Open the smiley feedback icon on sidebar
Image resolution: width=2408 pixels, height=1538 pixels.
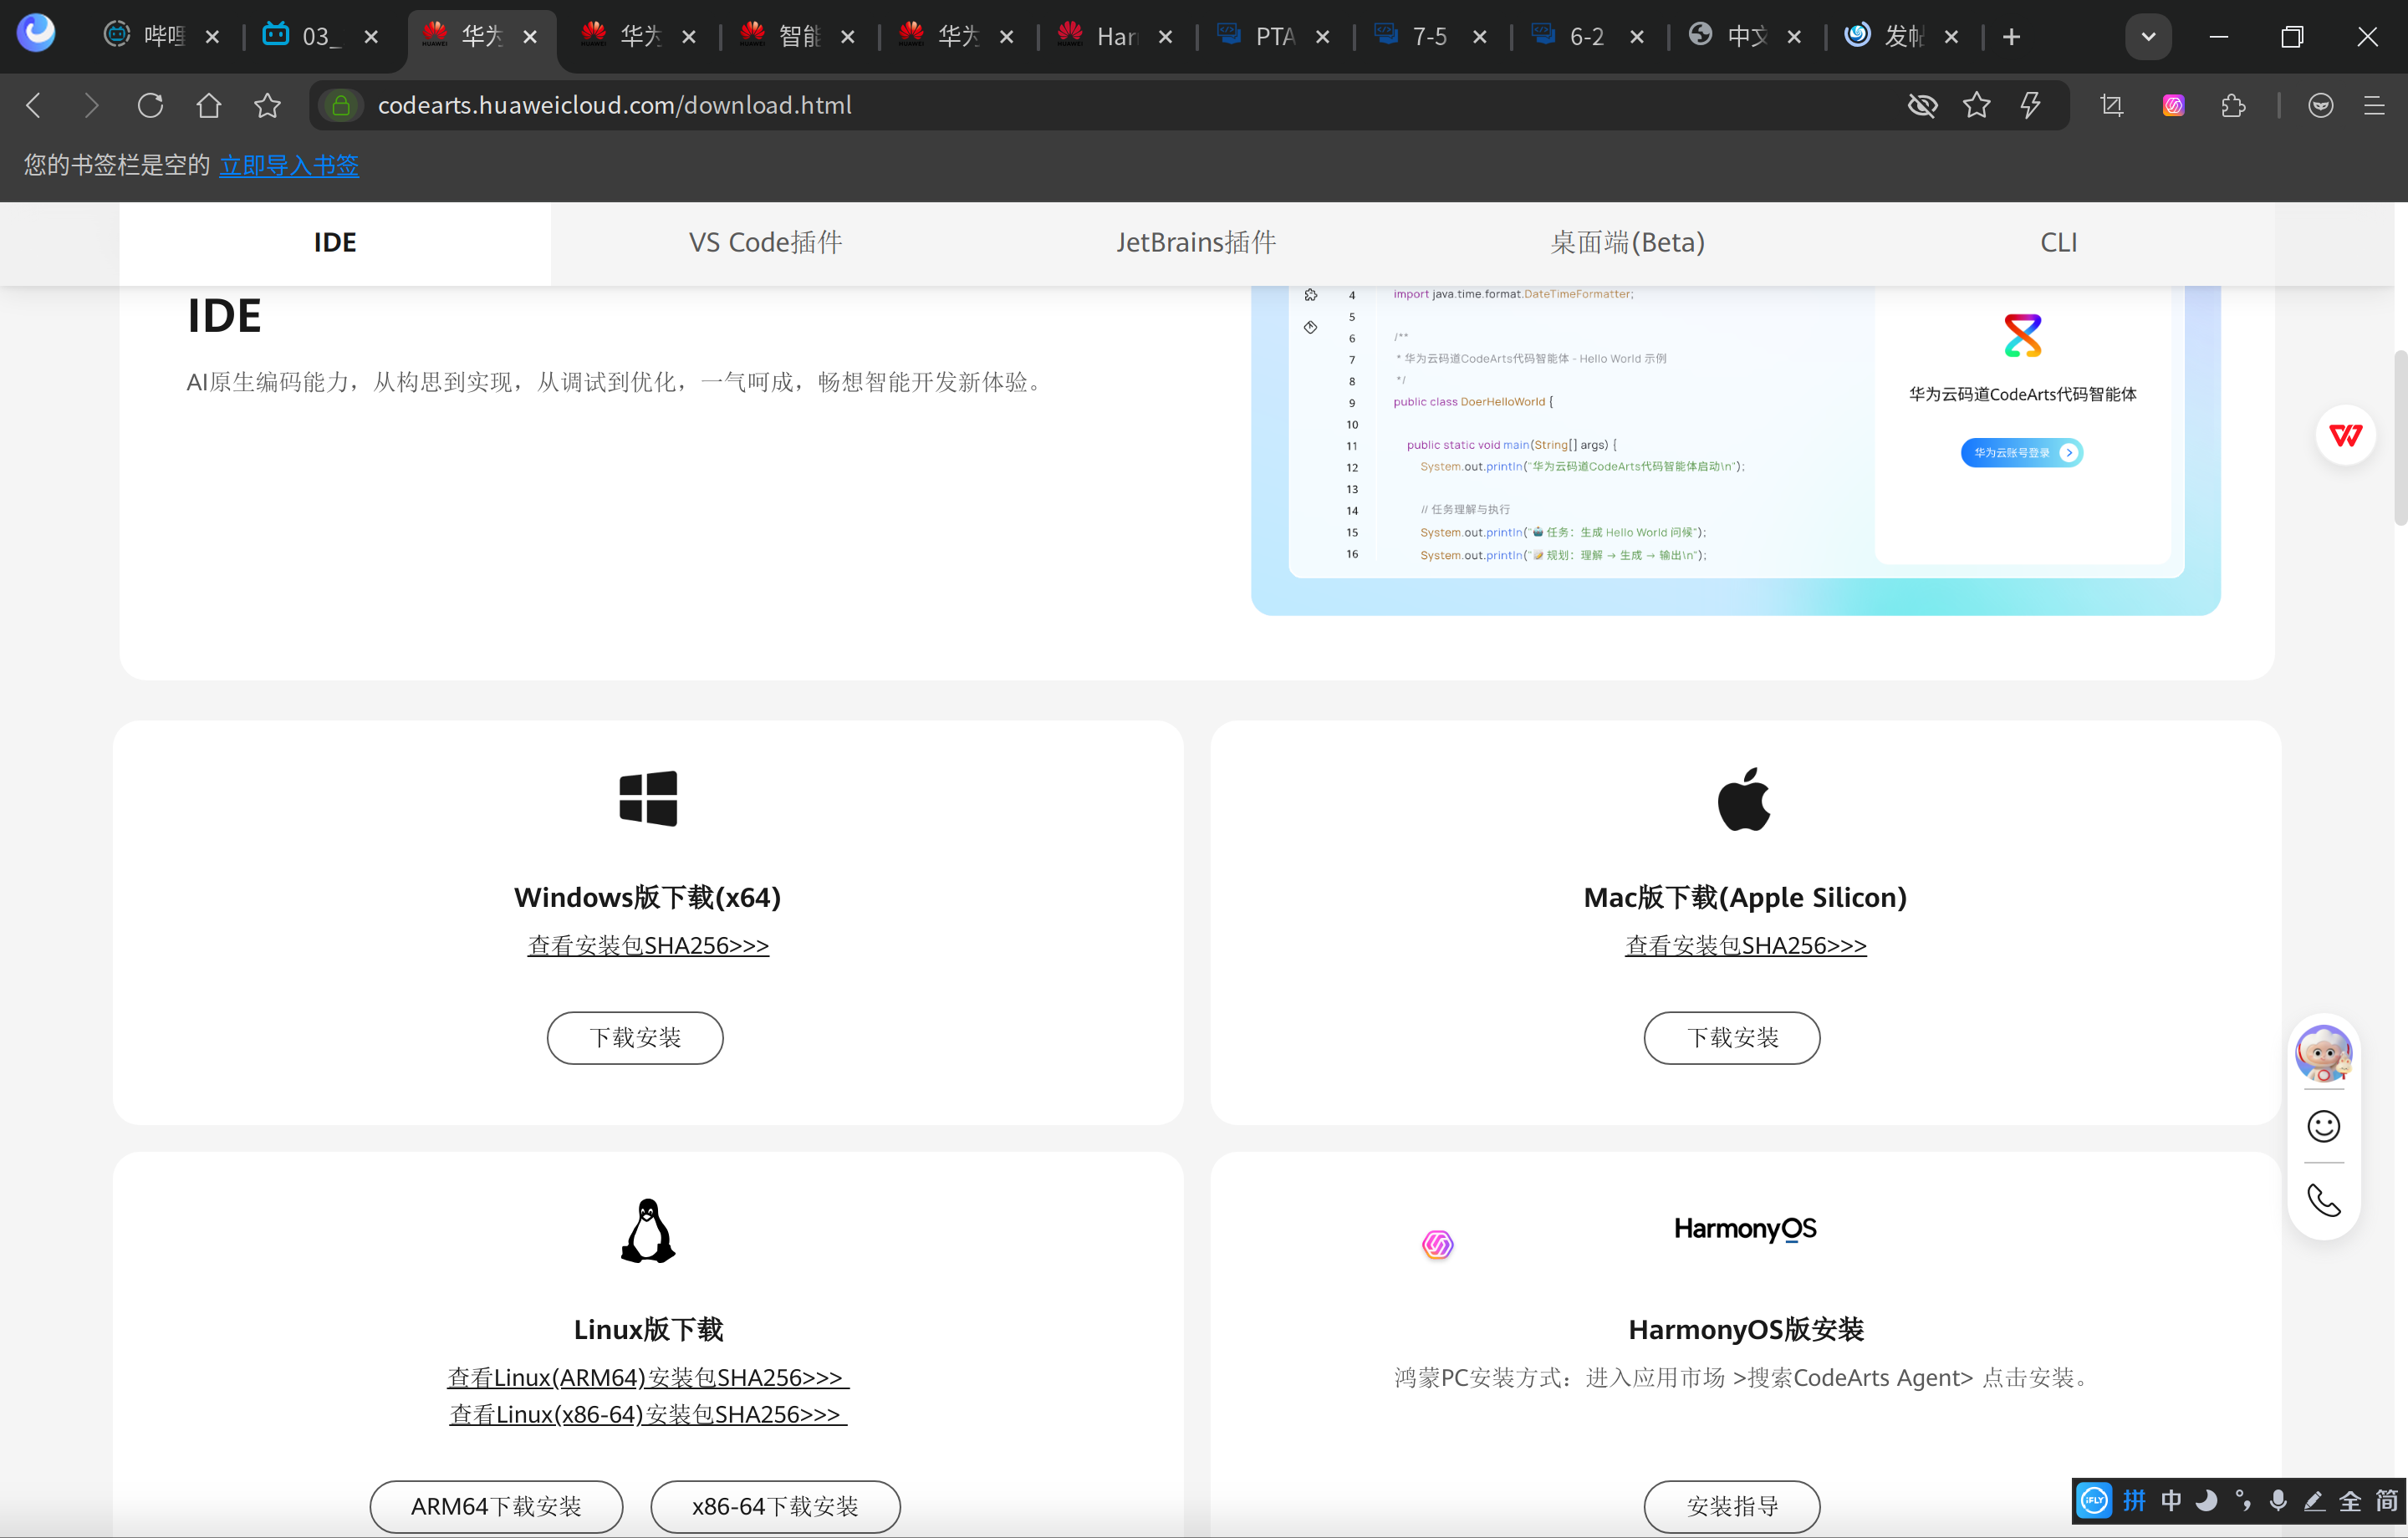coord(2323,1126)
